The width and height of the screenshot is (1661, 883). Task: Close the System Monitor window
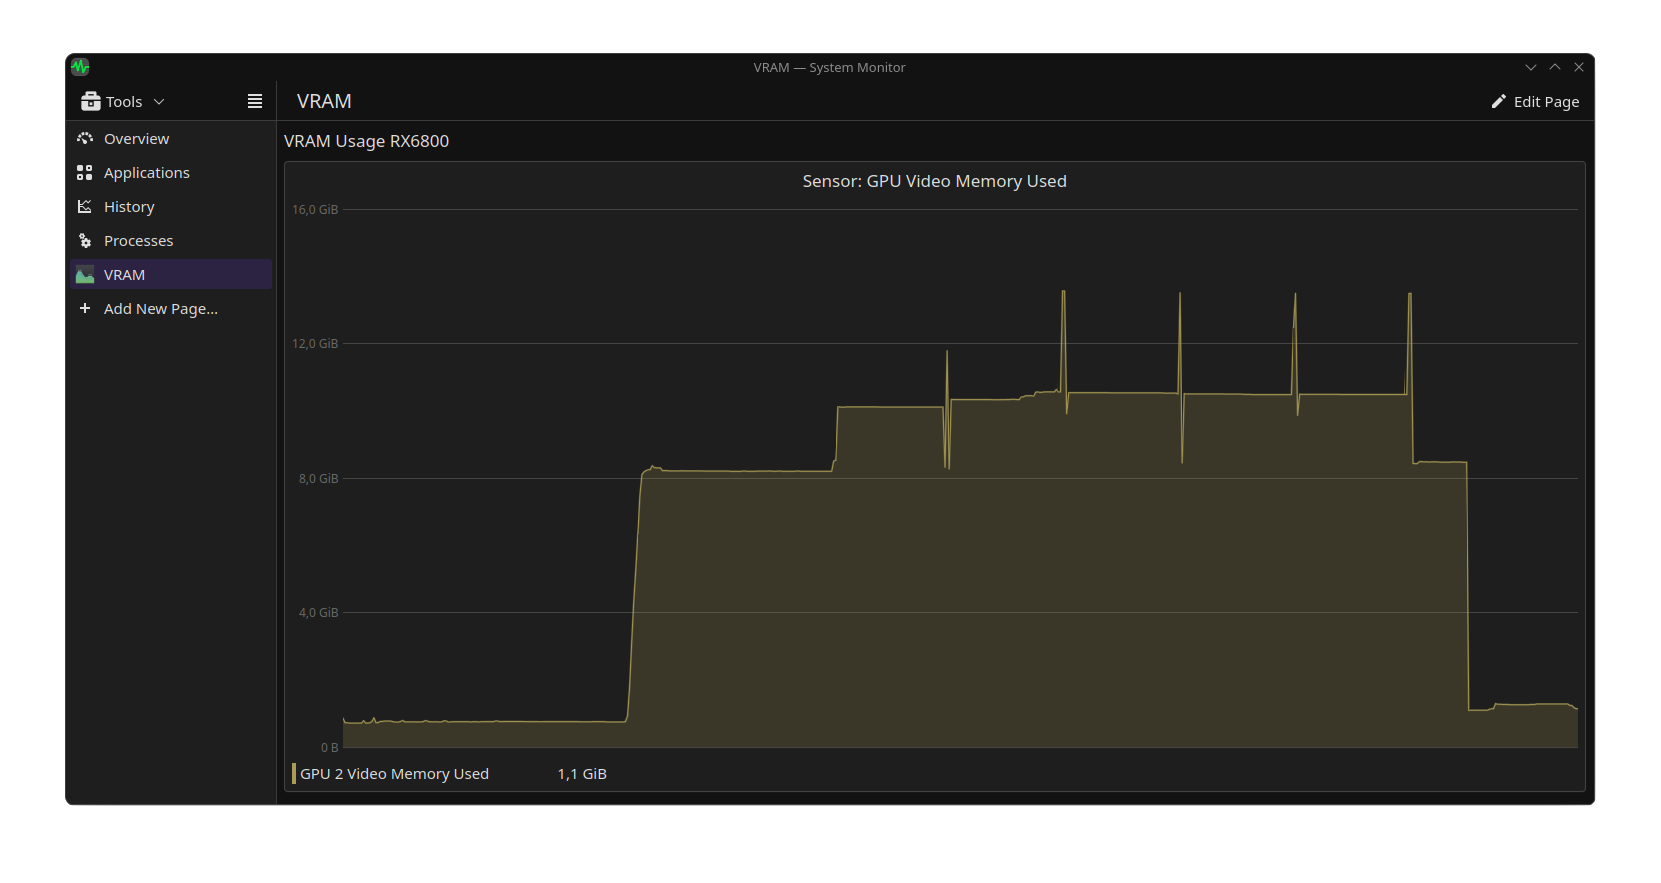(x=1579, y=67)
